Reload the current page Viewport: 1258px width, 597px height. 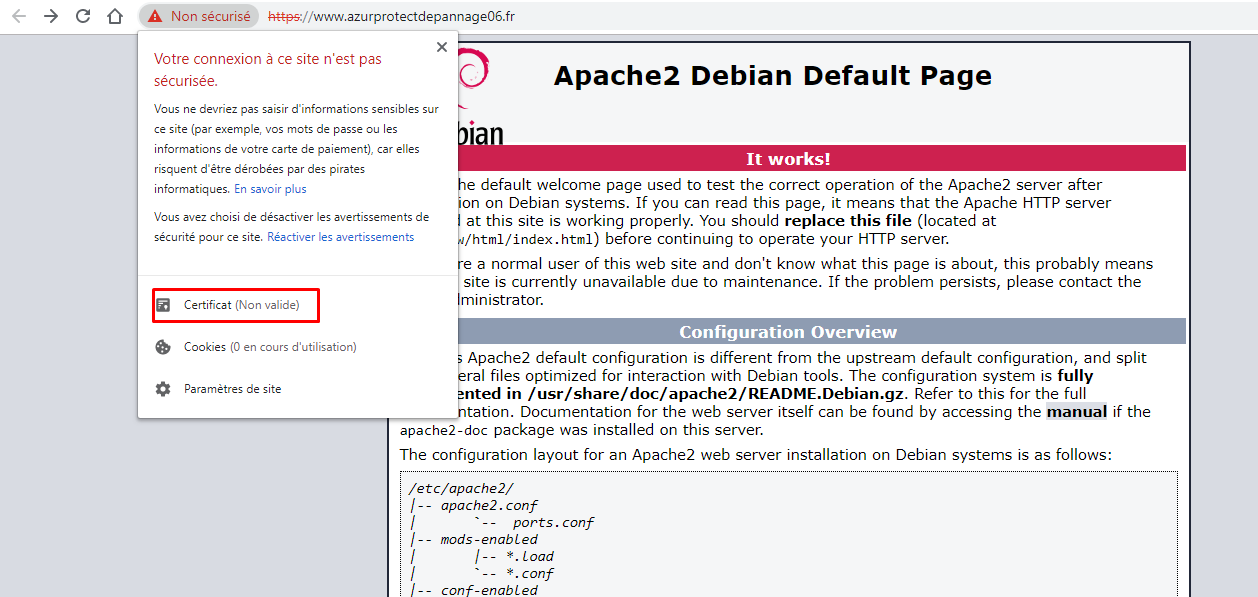83,17
